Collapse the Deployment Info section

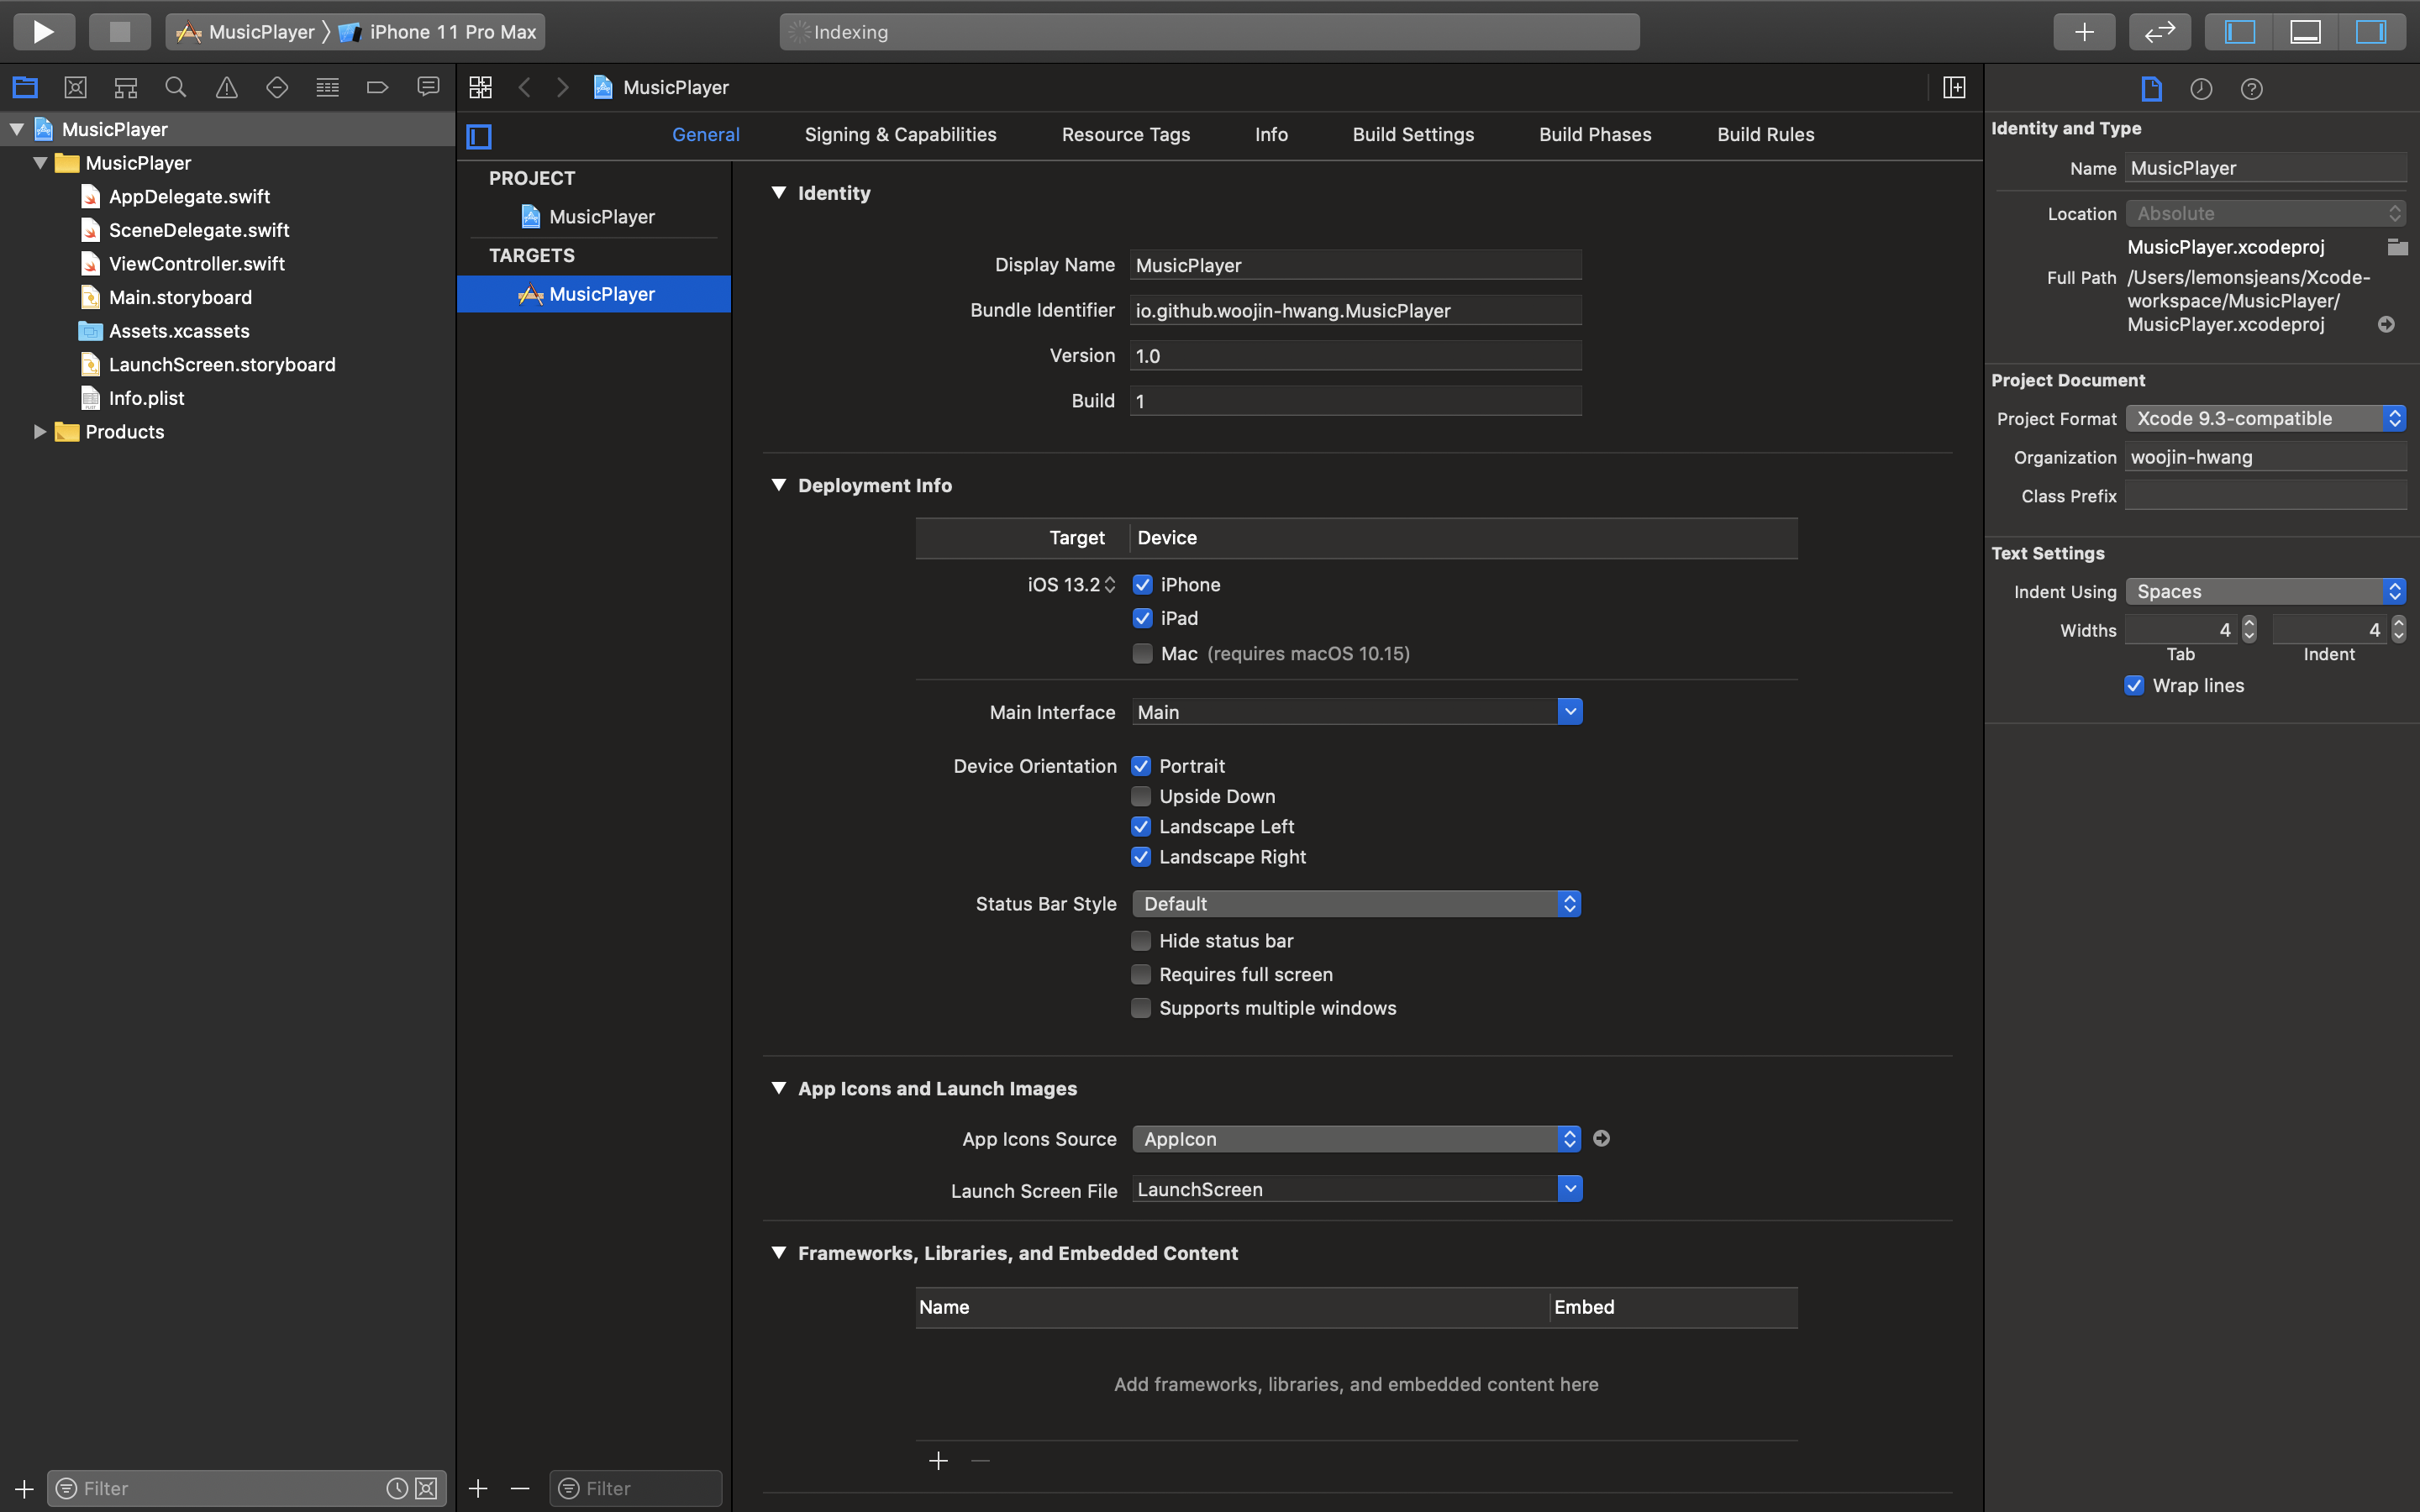779,485
